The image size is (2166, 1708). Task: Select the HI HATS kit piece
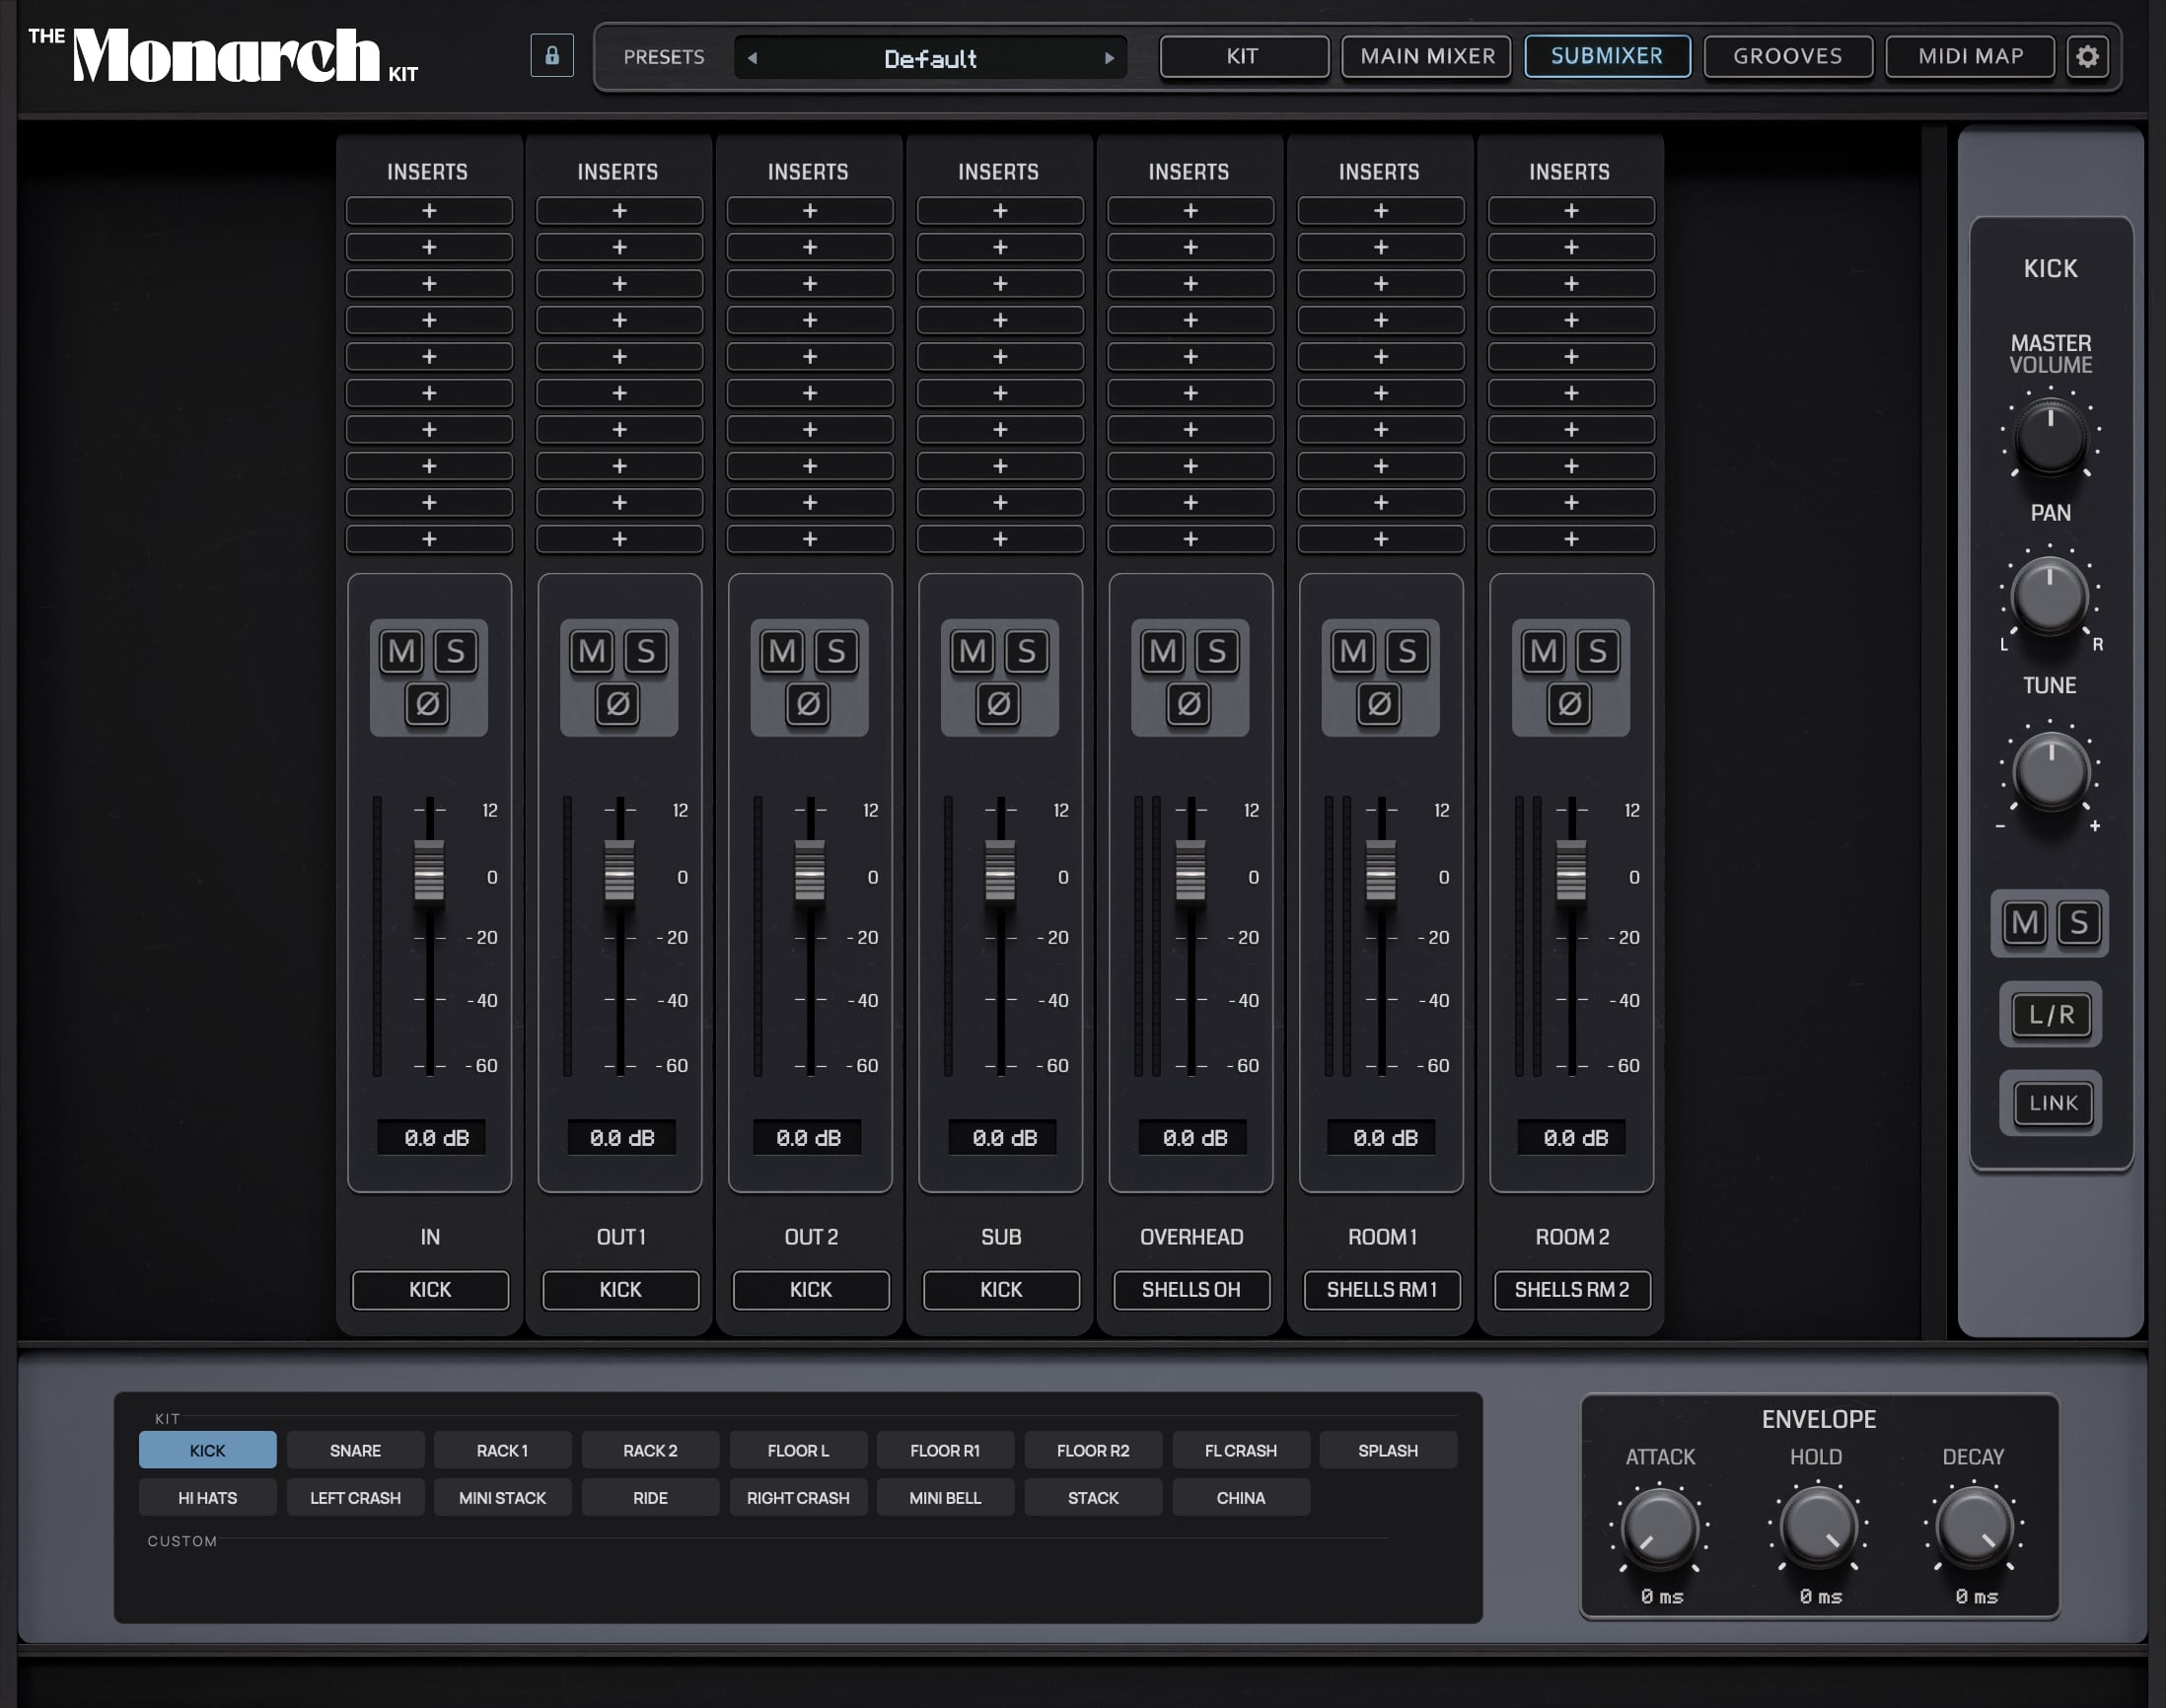click(208, 1498)
